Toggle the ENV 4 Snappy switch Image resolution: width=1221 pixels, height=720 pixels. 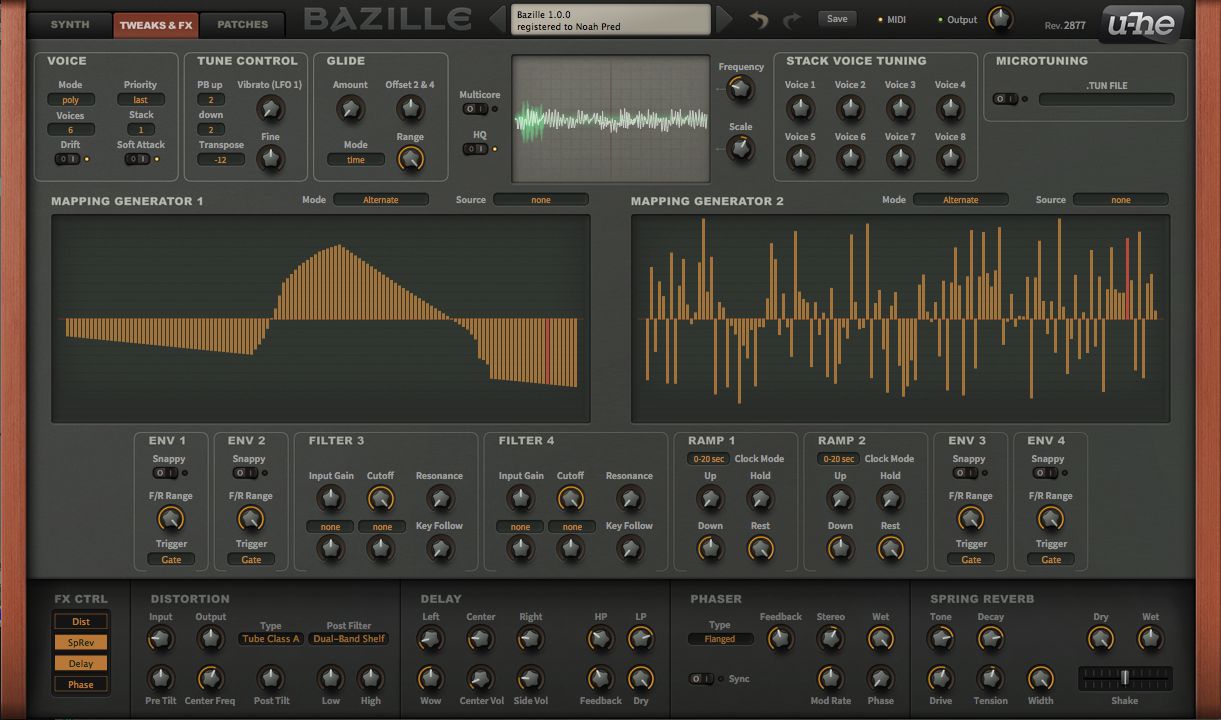1045,473
